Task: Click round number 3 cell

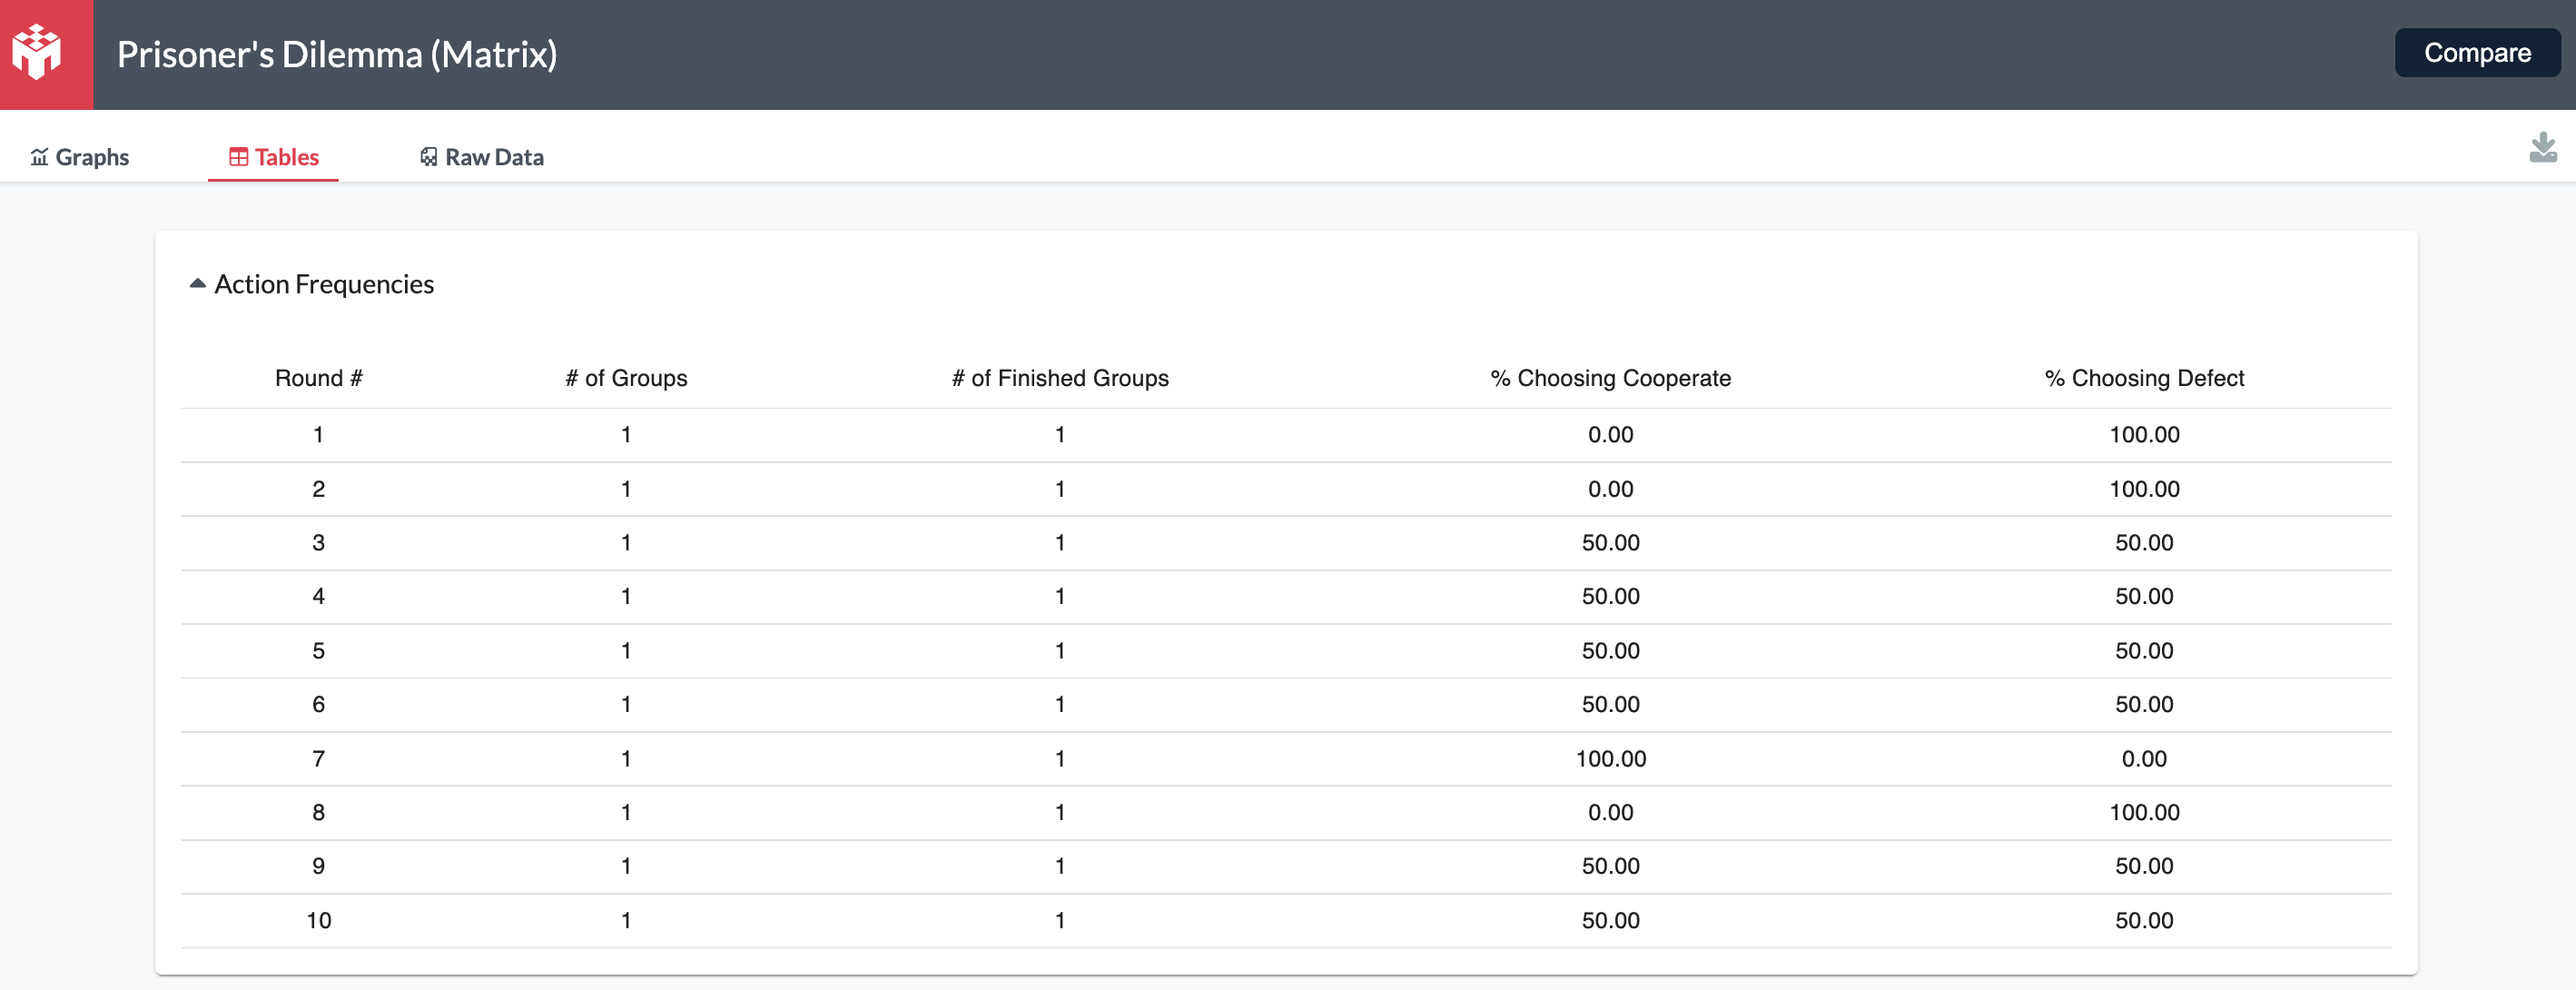Action: (x=318, y=543)
